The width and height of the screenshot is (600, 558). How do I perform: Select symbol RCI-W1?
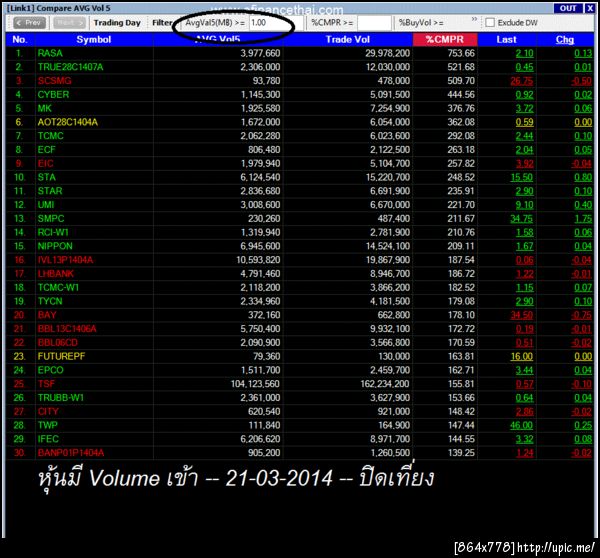[53, 232]
